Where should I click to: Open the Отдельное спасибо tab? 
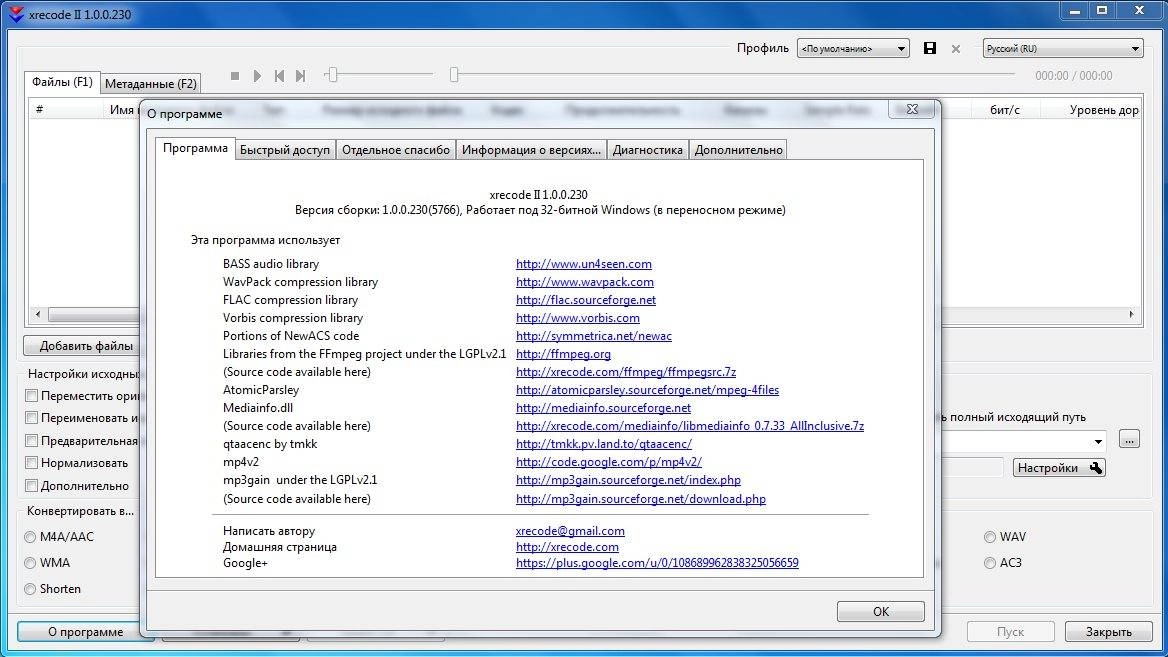[396, 150]
